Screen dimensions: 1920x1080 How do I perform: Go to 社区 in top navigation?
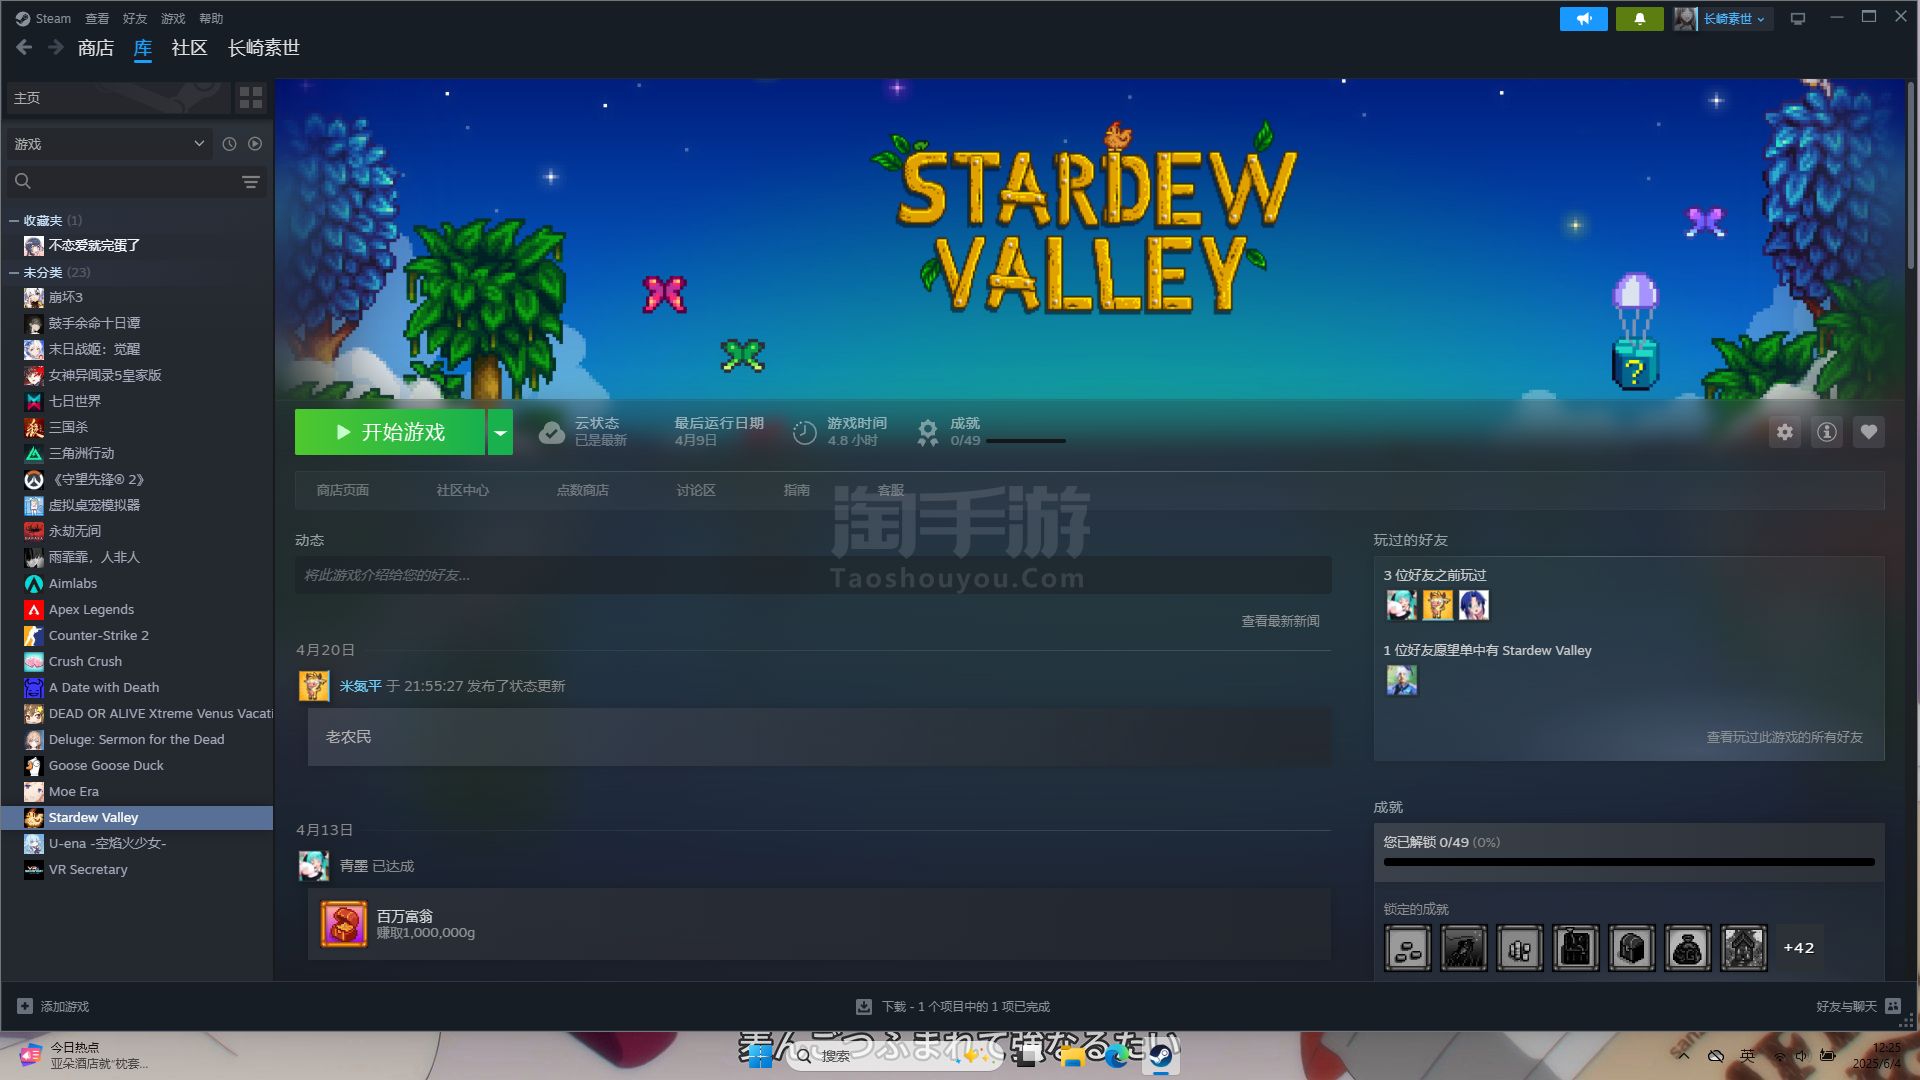coord(189,48)
